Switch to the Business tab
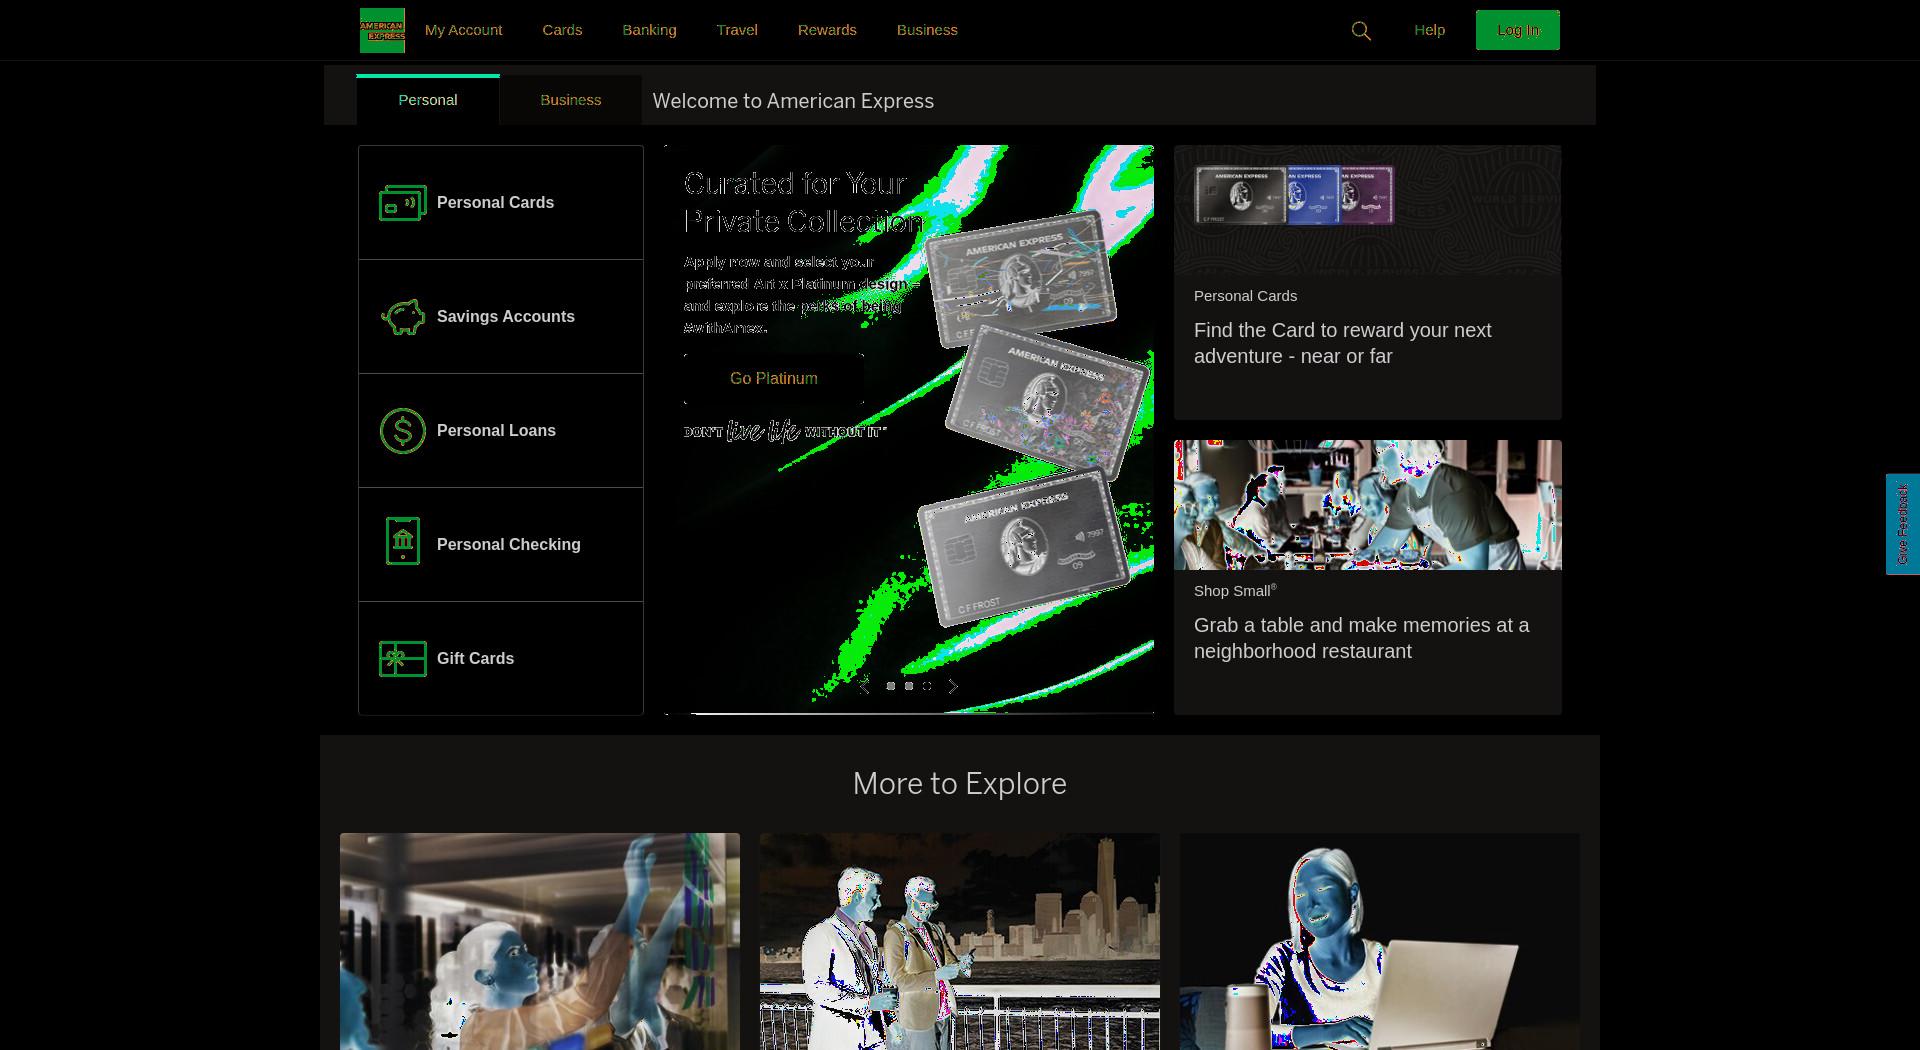 pyautogui.click(x=570, y=100)
